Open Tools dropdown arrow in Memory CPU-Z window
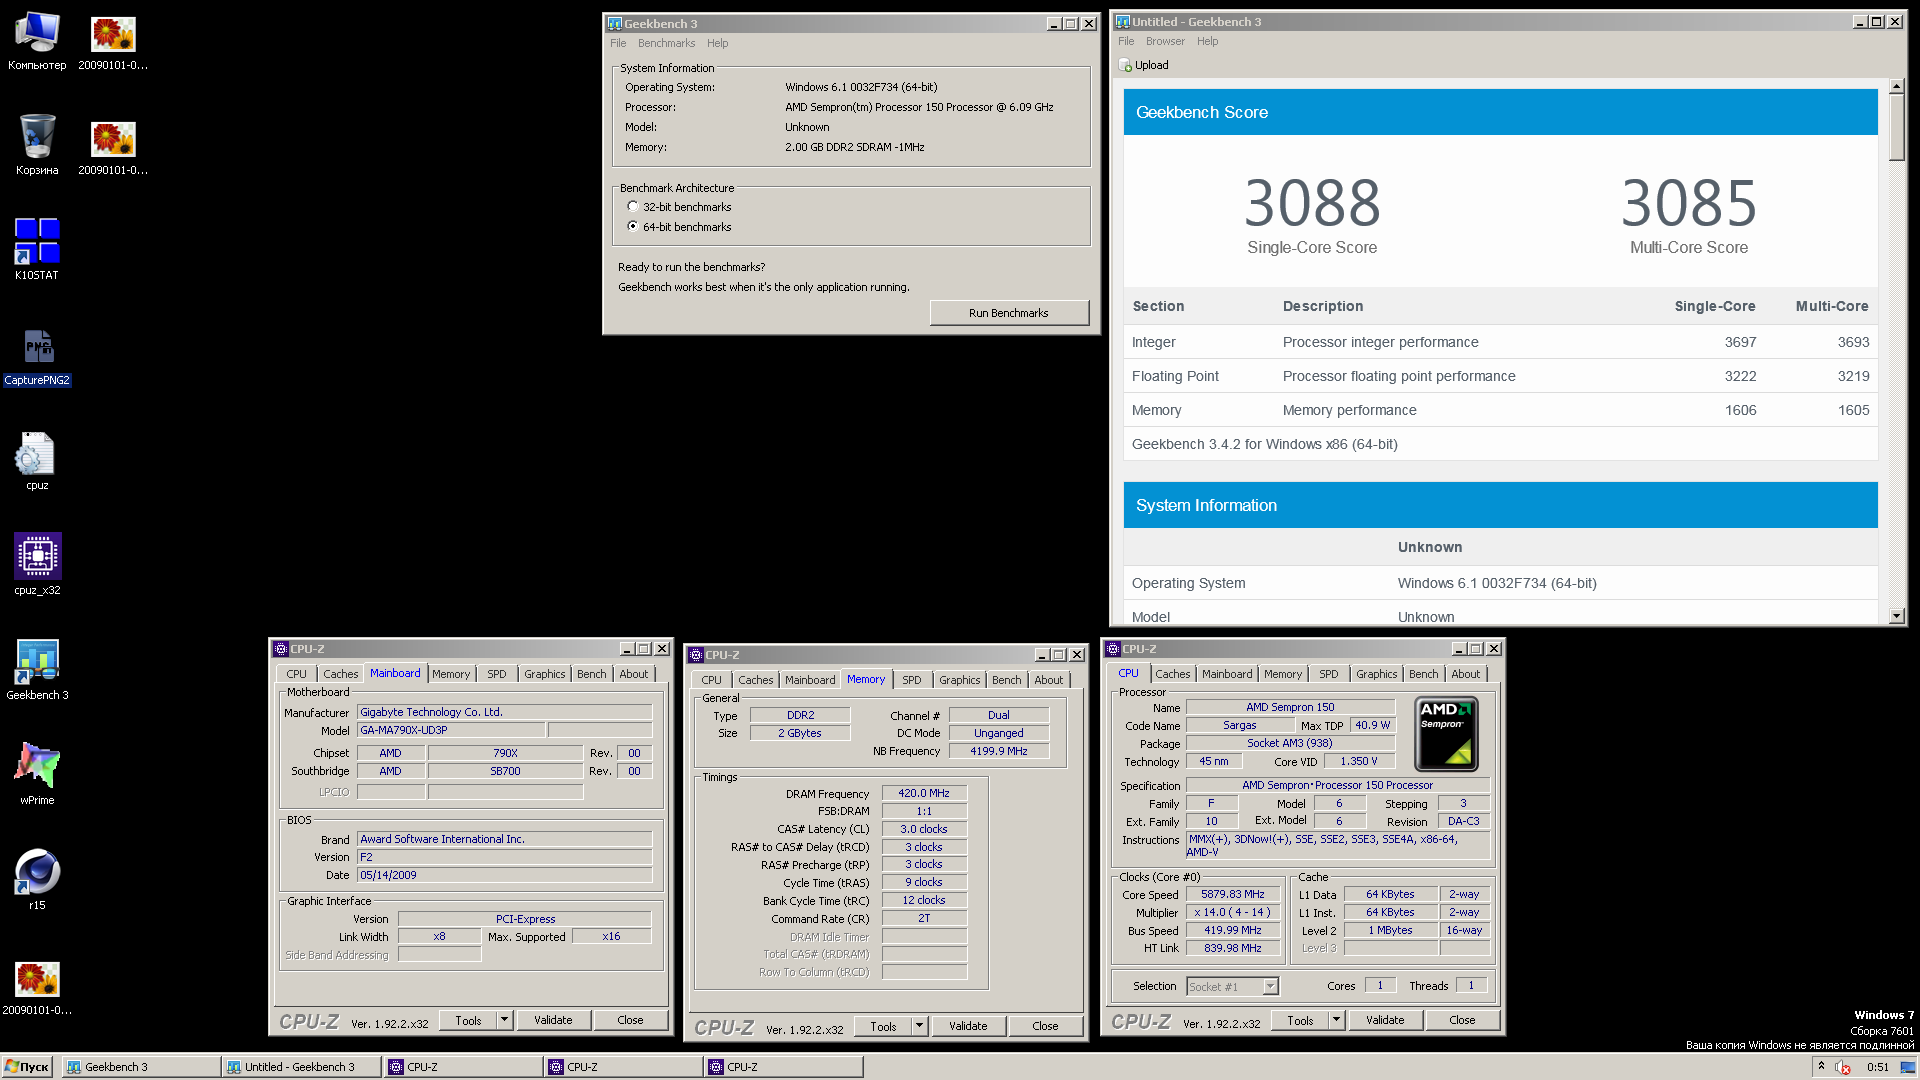 pos(919,1026)
